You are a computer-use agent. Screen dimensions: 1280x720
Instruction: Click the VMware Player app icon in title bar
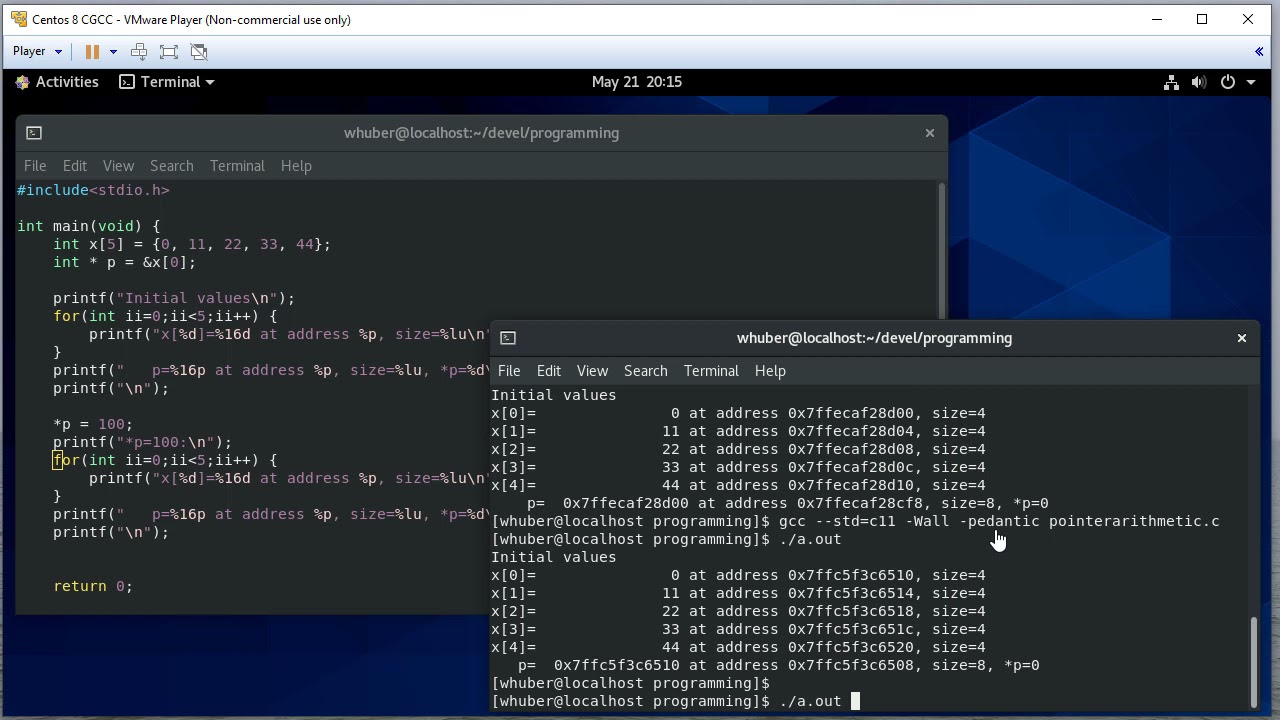18,19
